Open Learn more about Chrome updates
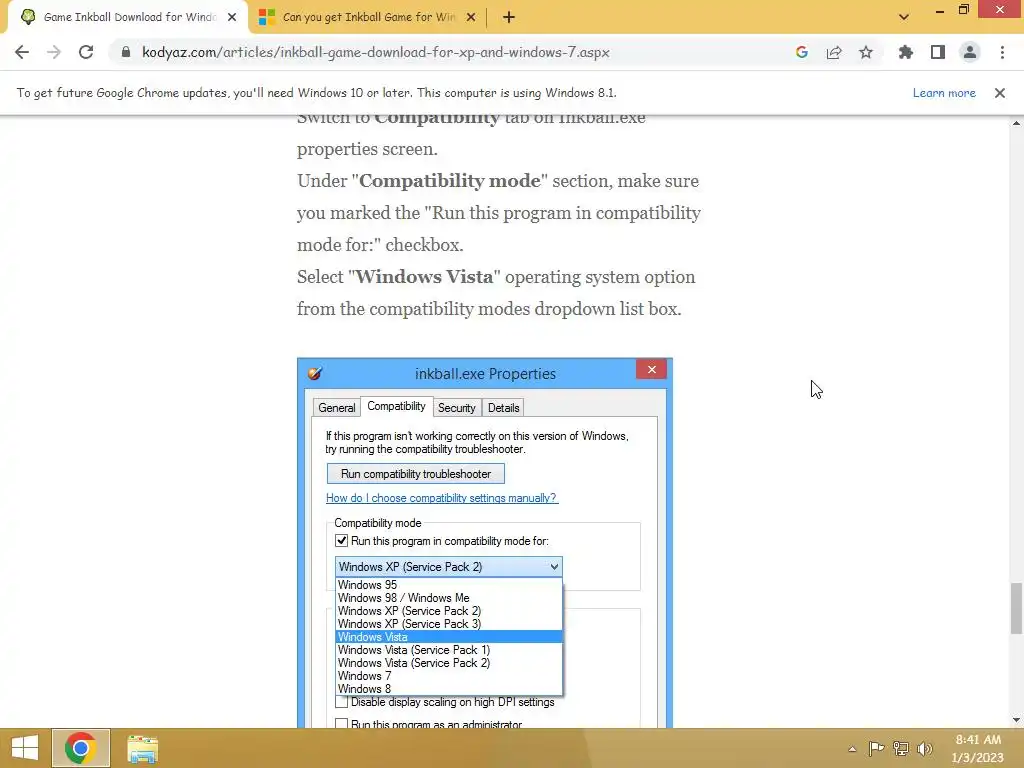 pyautogui.click(x=944, y=93)
